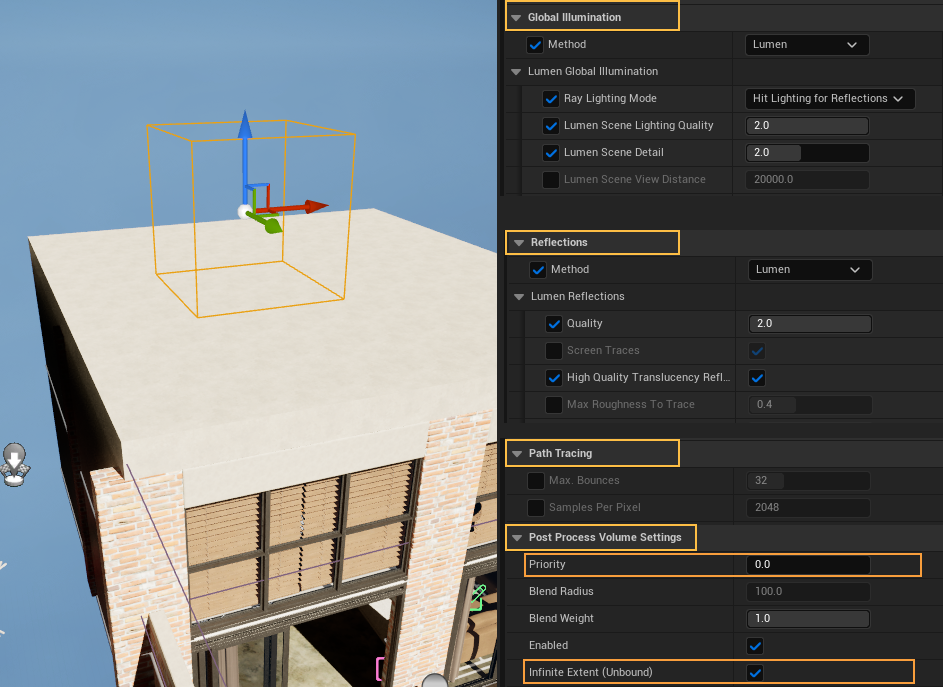Click the Priority value field
943x687 pixels.
tap(807, 565)
